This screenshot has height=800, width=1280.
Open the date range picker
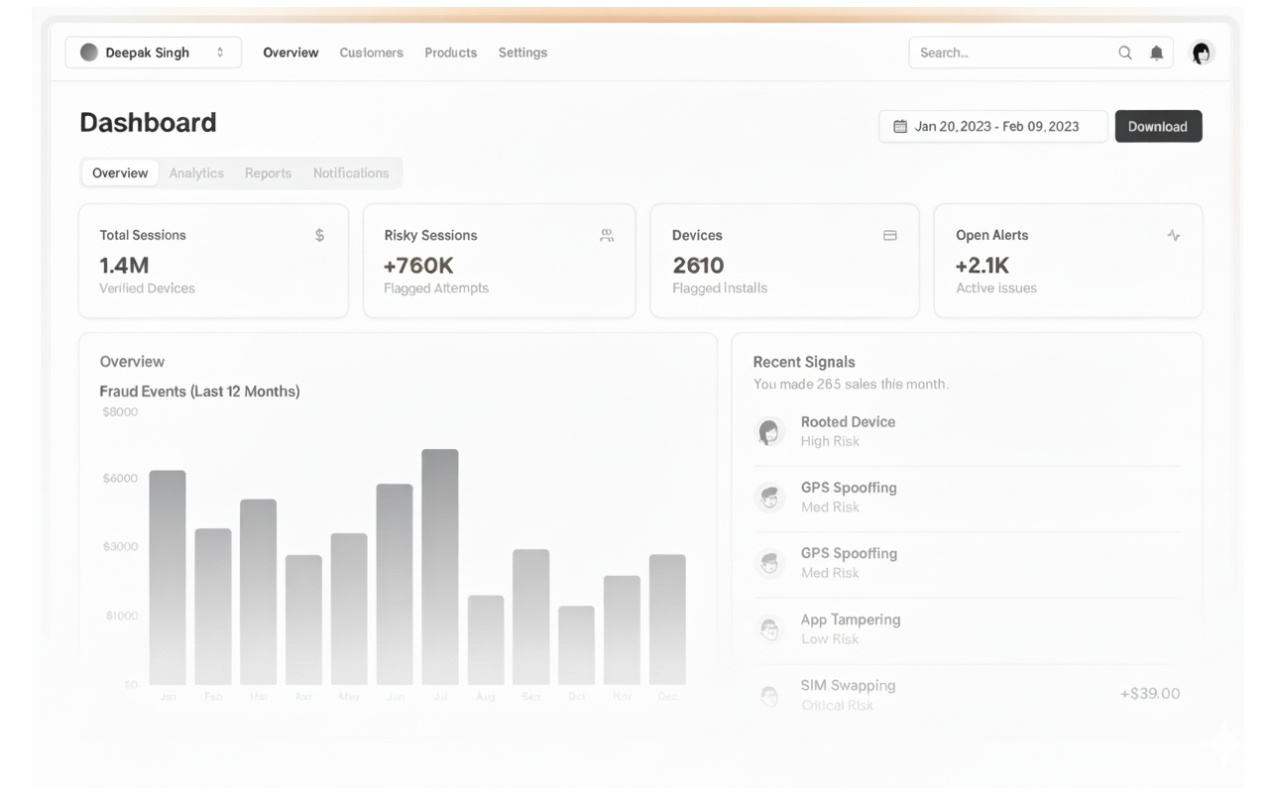(992, 126)
